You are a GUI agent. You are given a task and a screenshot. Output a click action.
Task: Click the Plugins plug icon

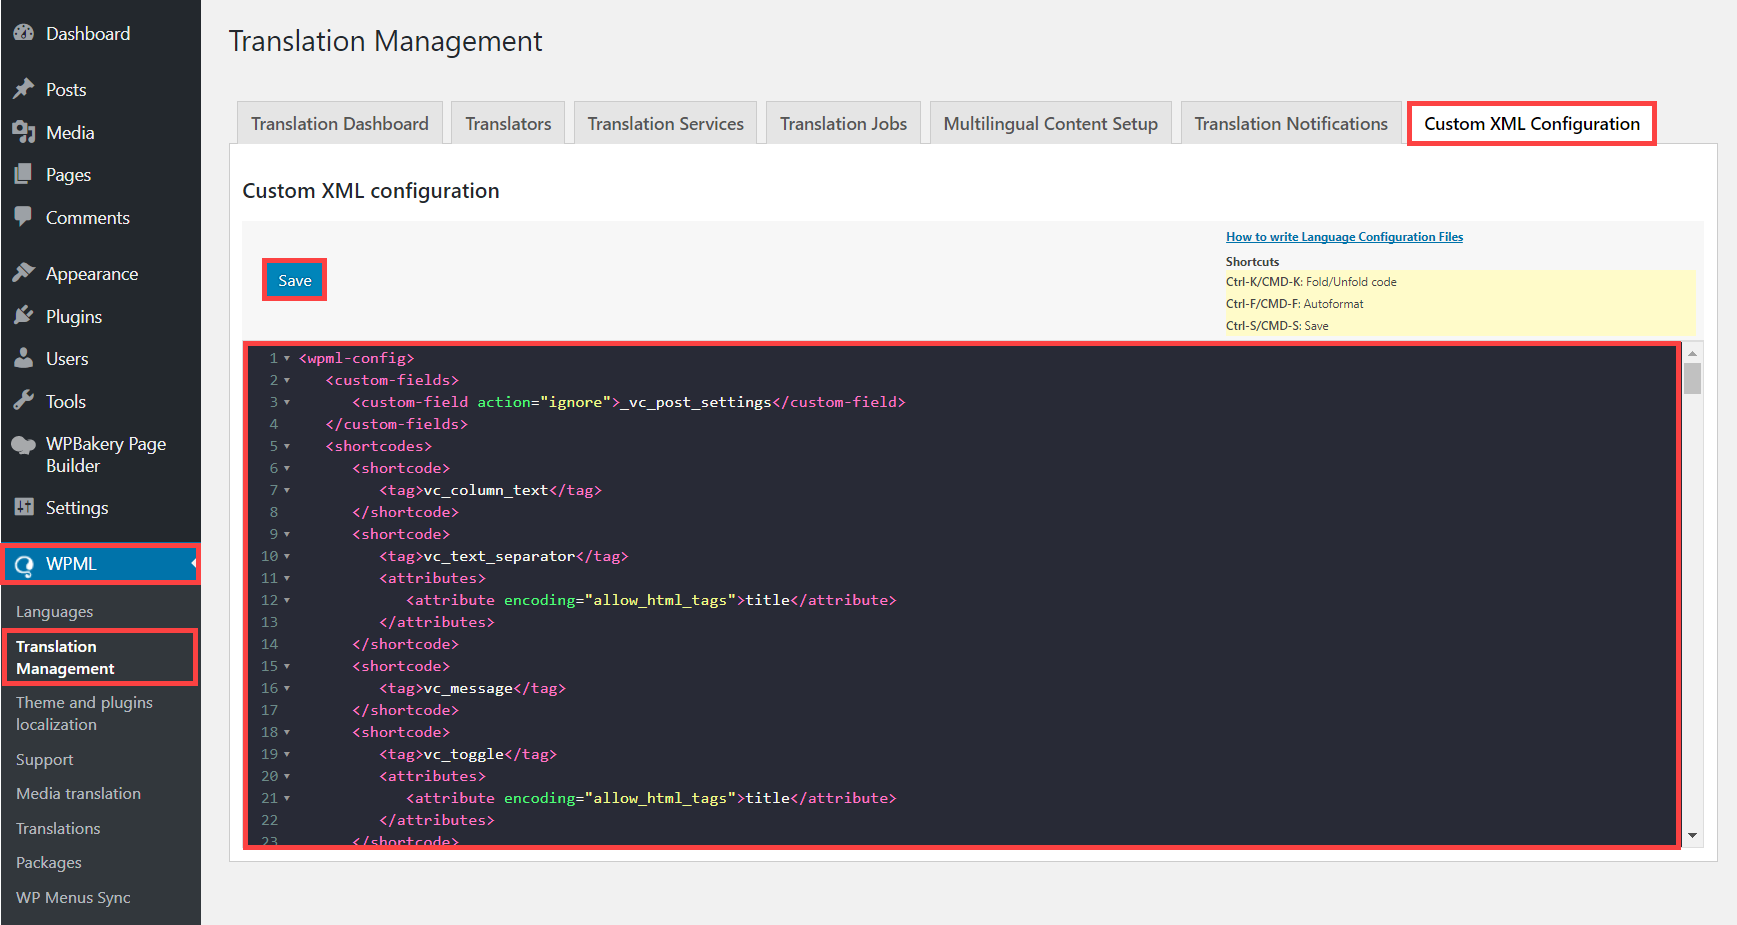(x=24, y=316)
